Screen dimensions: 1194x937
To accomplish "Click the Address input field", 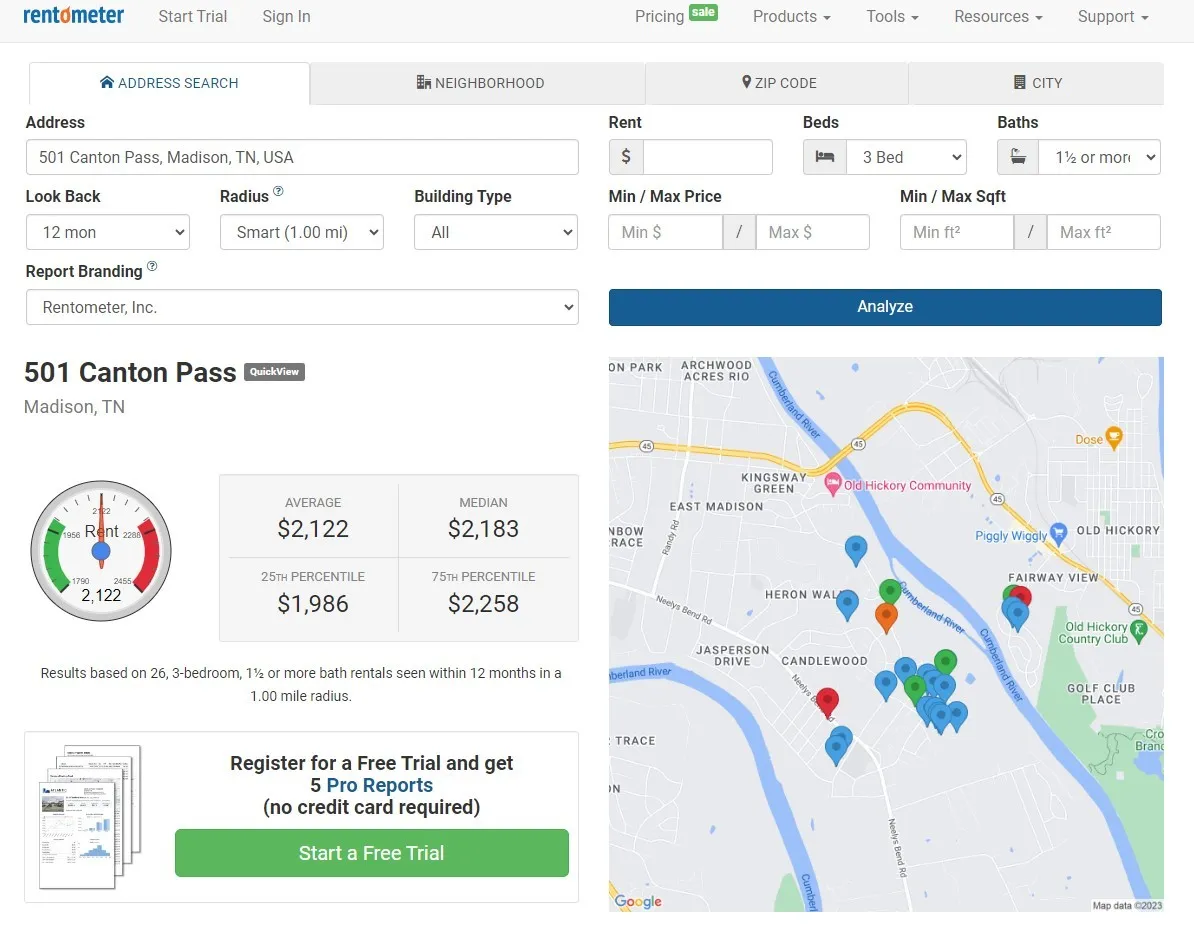I will click(x=302, y=157).
